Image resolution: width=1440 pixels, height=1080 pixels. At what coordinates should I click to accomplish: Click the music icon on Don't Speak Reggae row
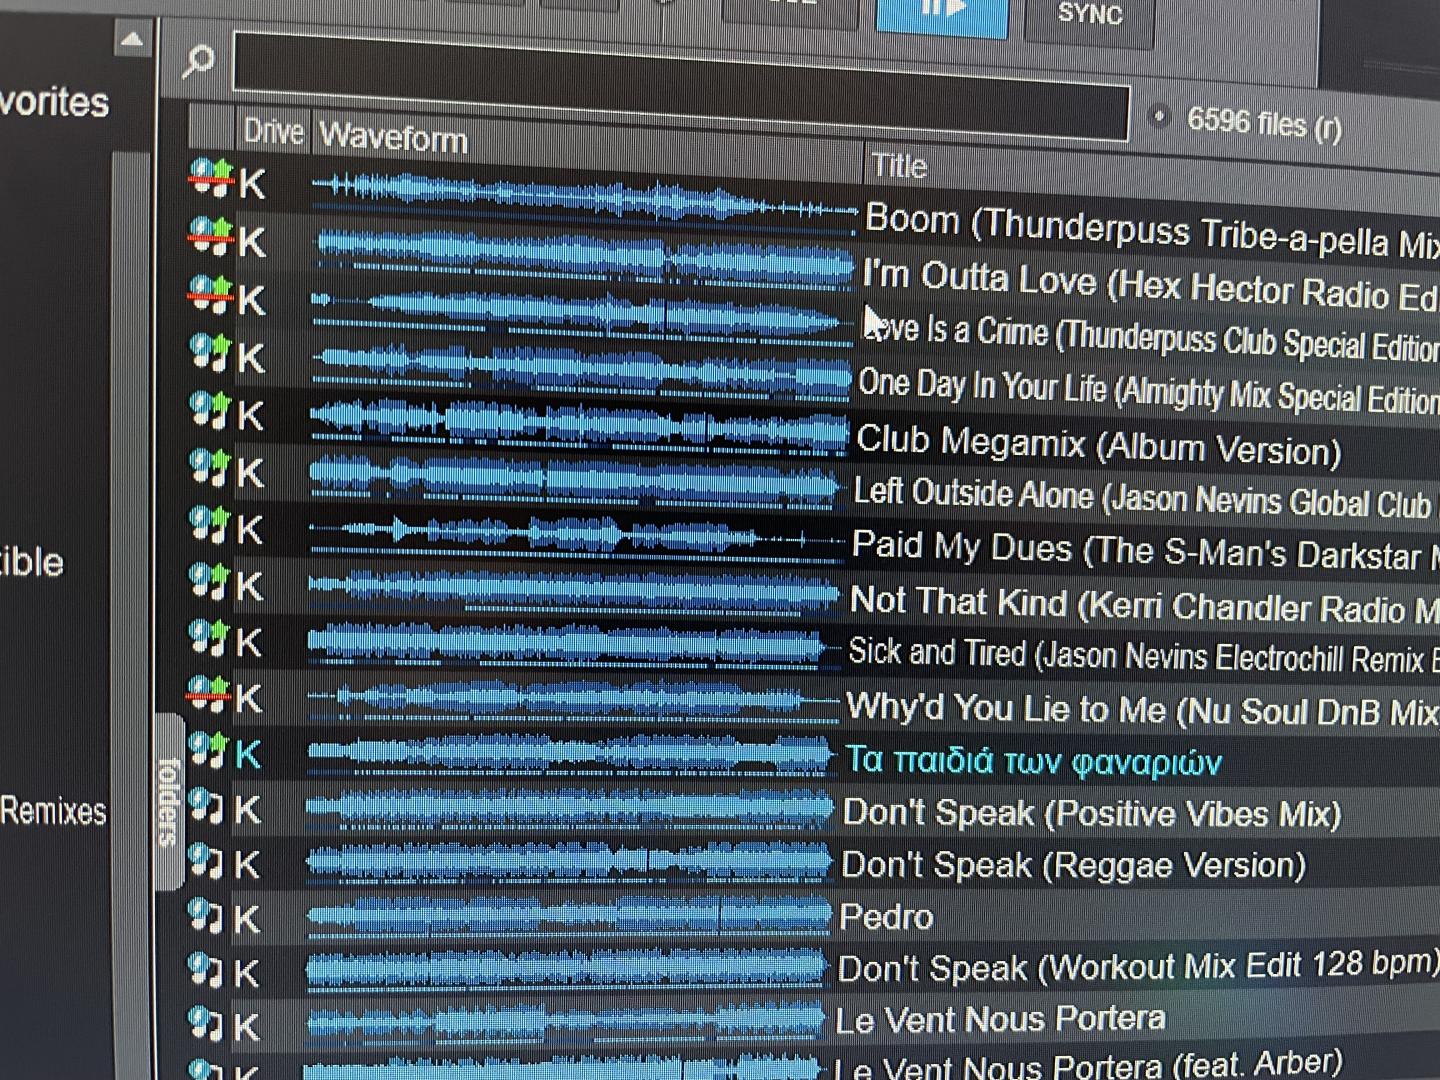tap(207, 861)
